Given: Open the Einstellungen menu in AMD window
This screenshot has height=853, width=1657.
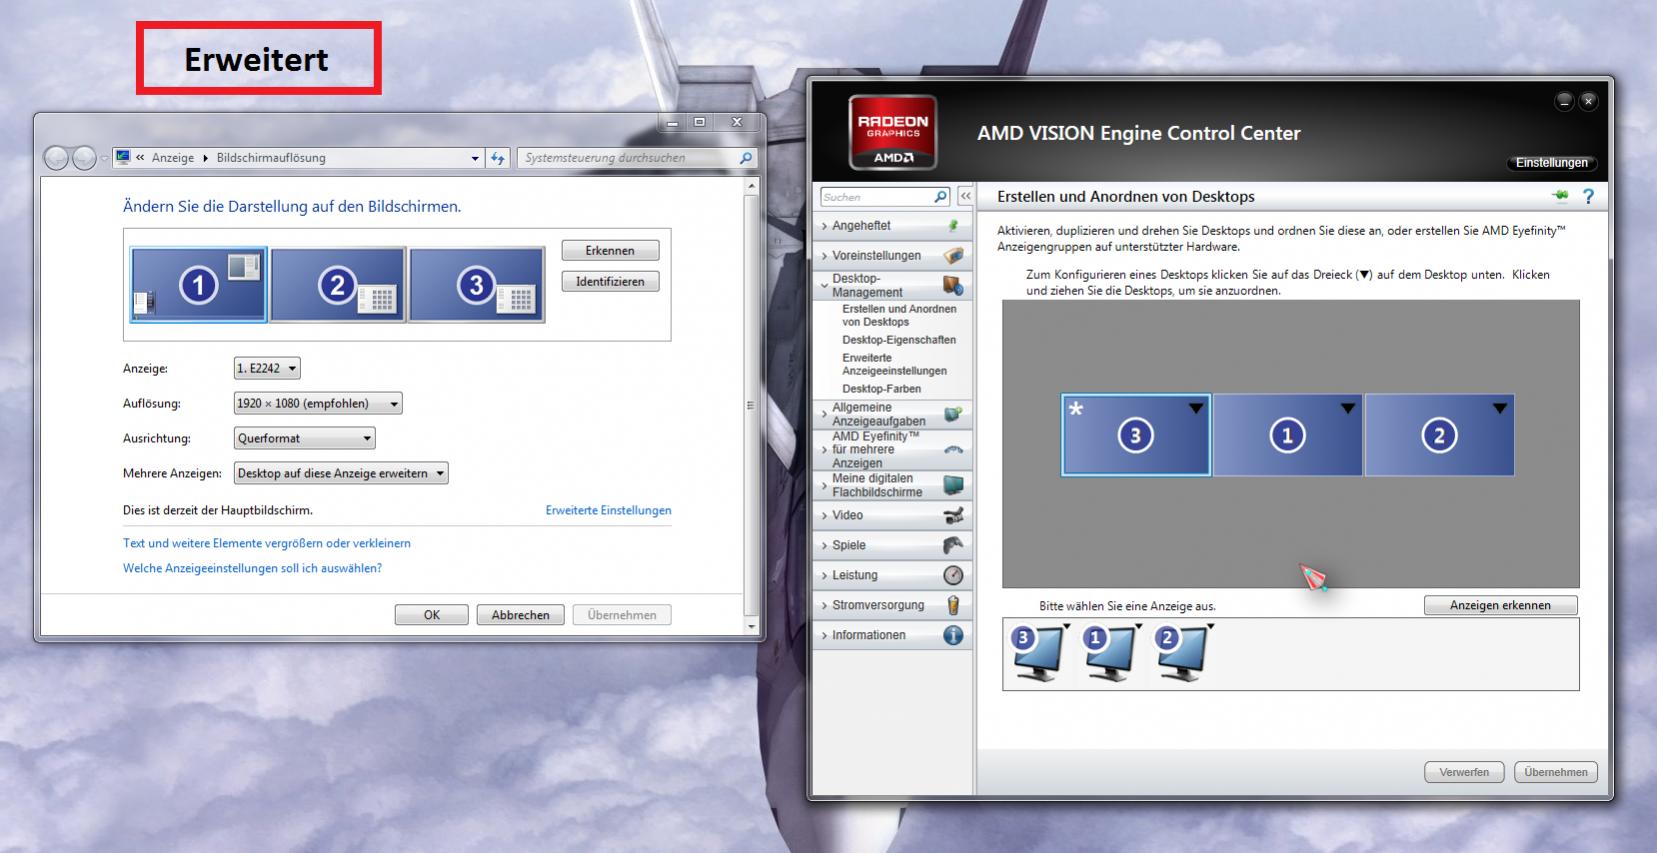Looking at the screenshot, I should point(1551,163).
